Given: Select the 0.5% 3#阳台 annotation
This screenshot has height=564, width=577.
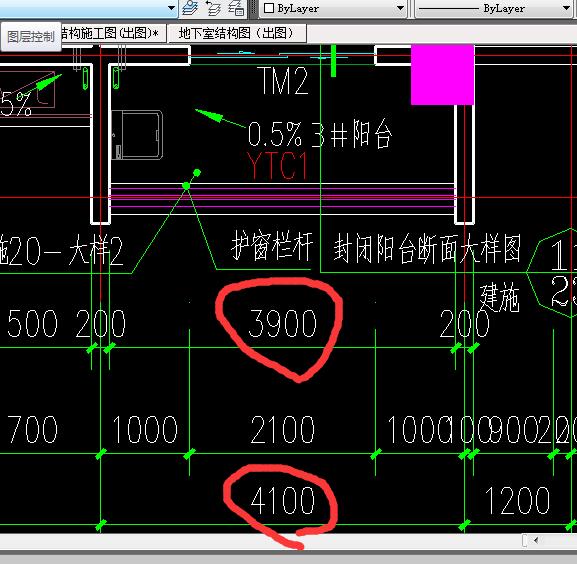Looking at the screenshot, I should pos(319,133).
